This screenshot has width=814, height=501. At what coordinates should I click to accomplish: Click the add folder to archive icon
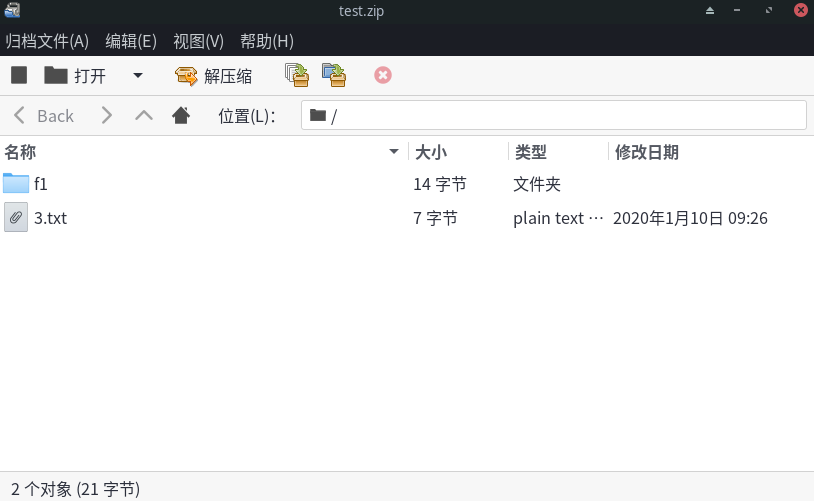pyautogui.click(x=334, y=75)
